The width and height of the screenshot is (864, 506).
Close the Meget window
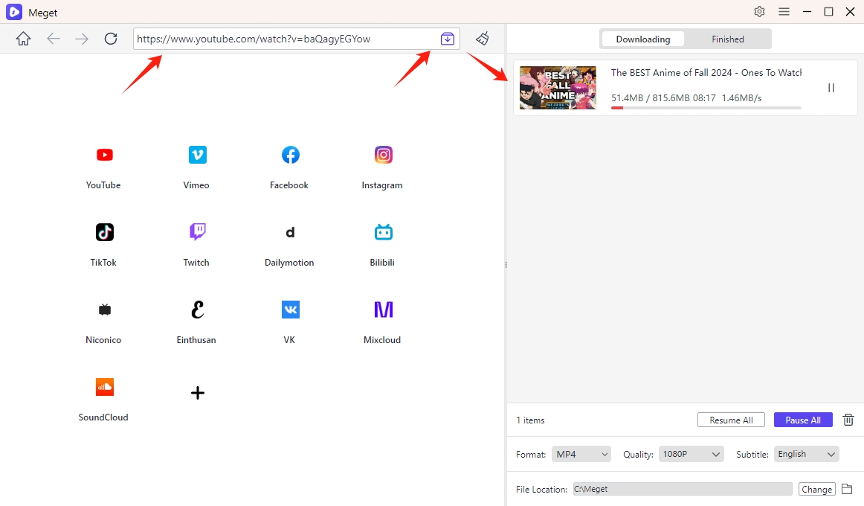point(850,12)
